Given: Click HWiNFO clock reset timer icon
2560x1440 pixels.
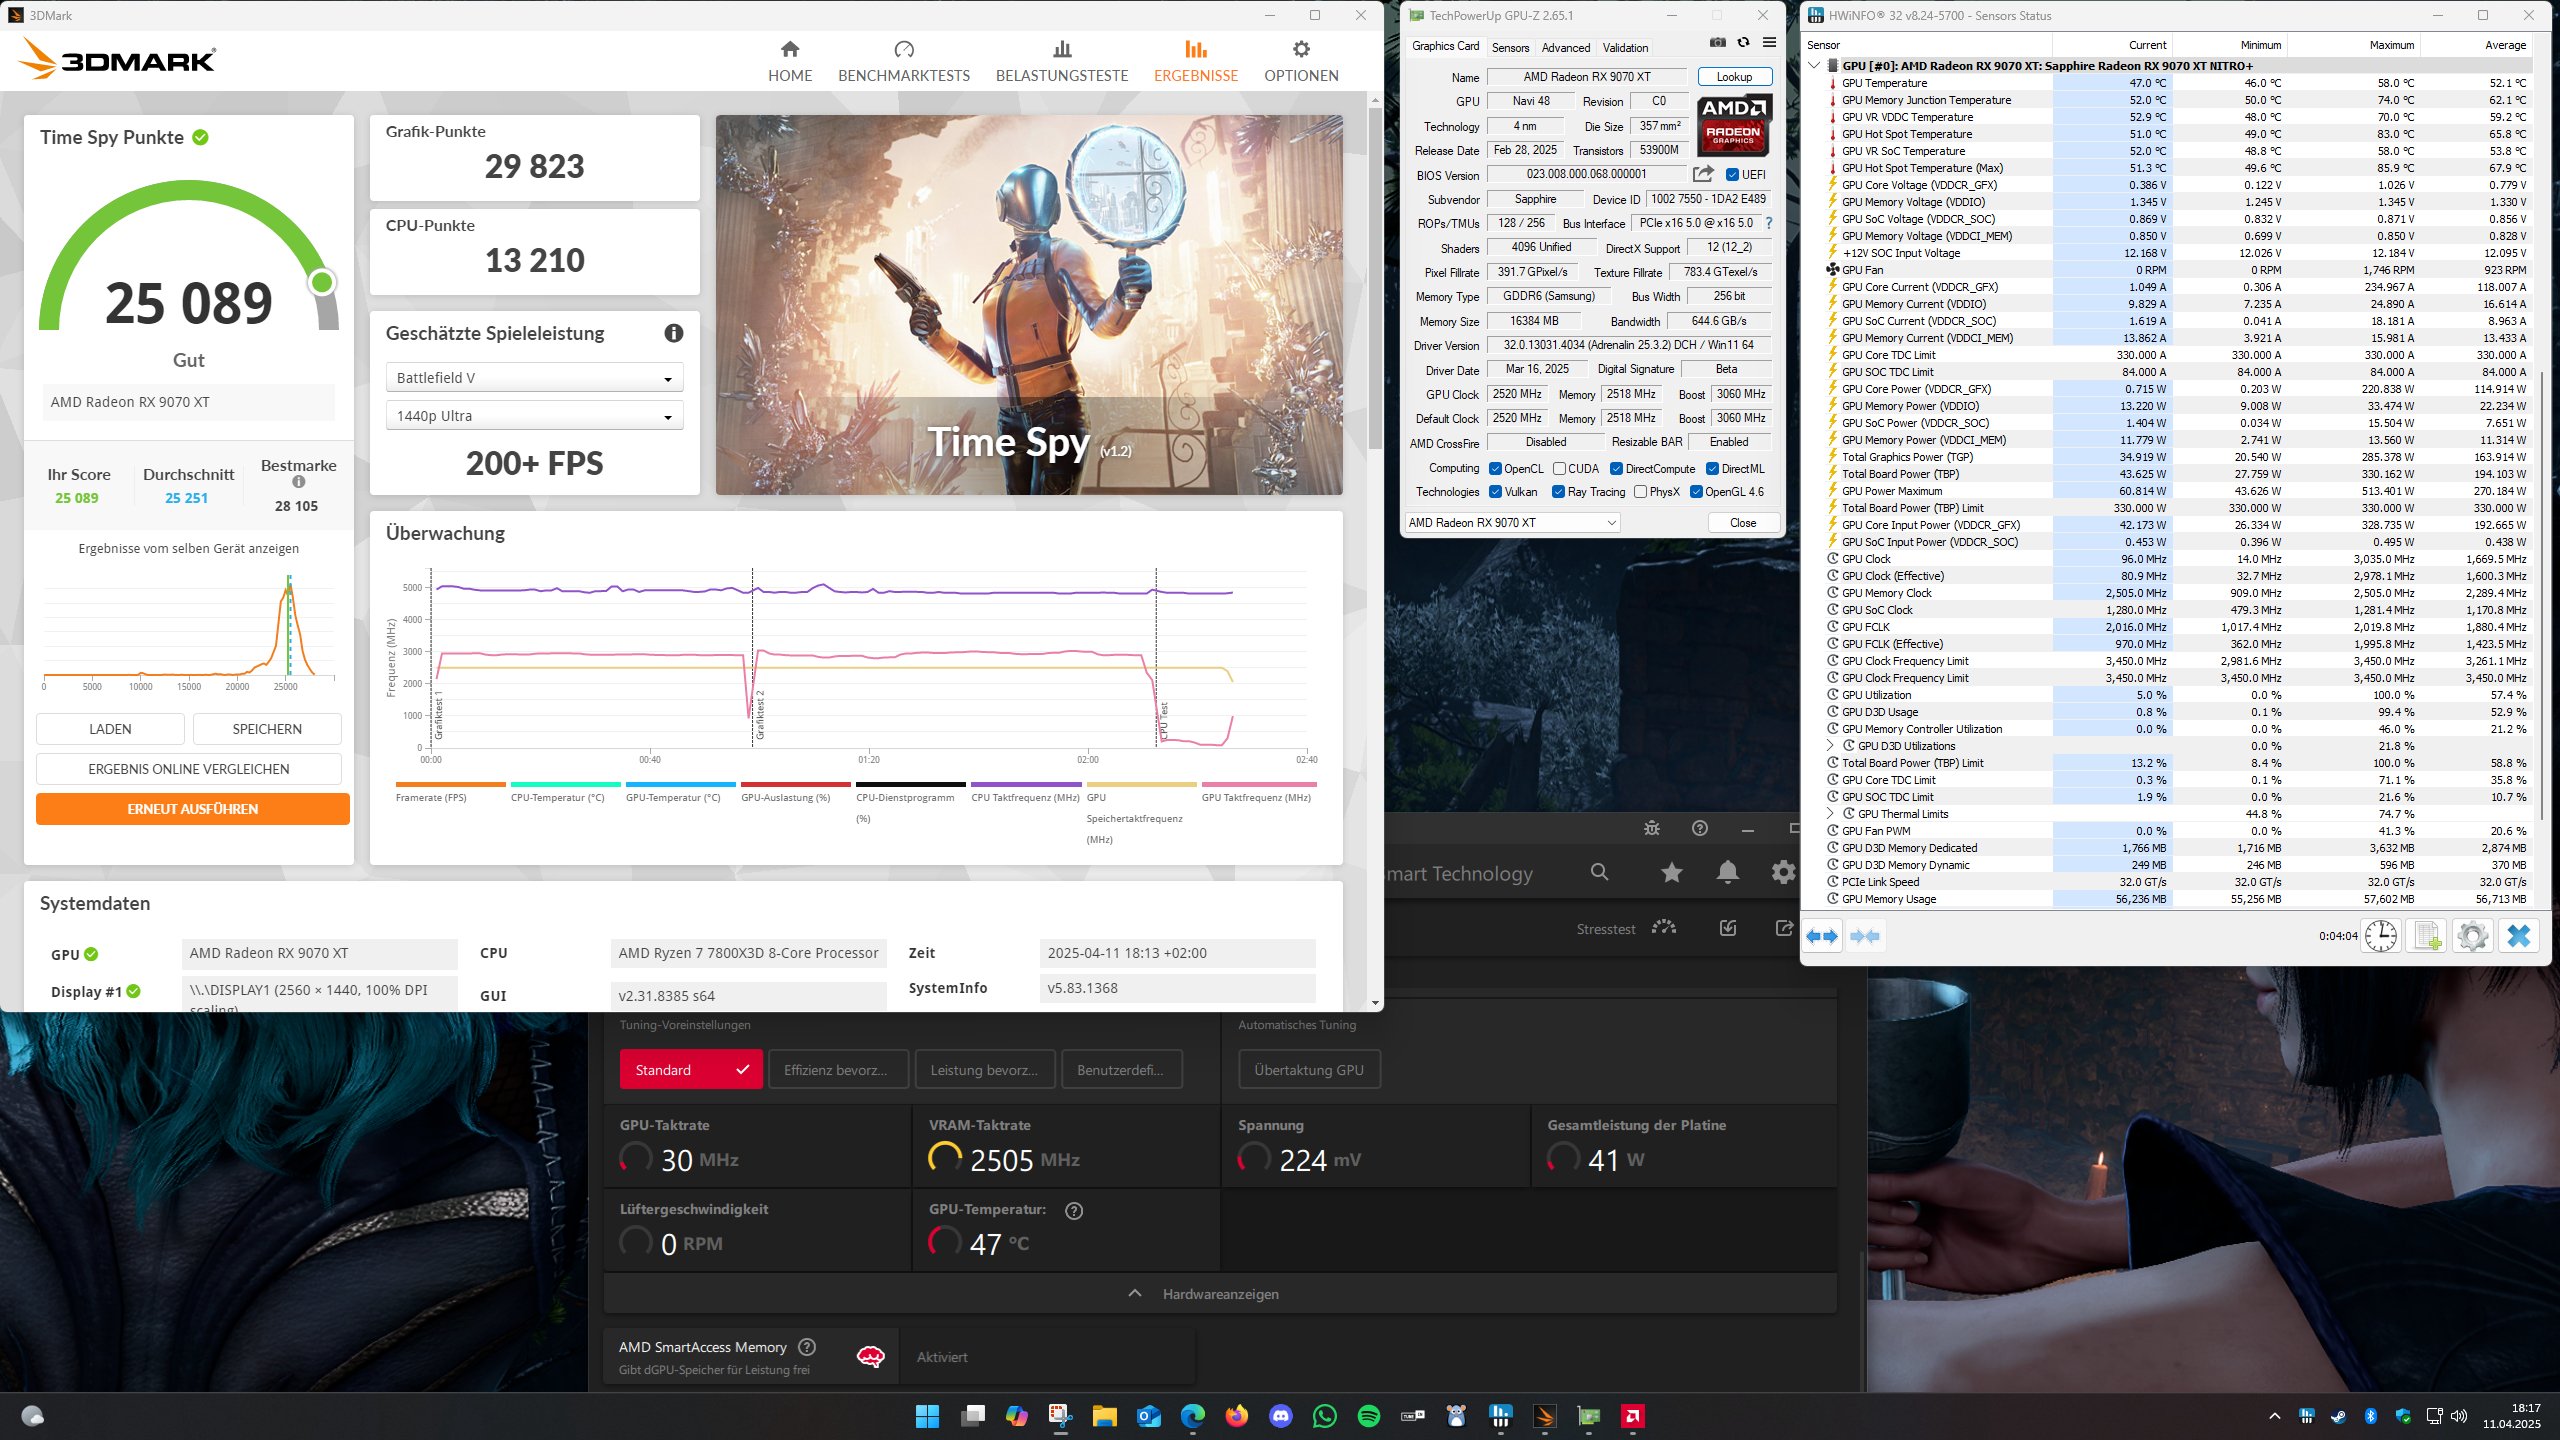Looking at the screenshot, I should coord(2381,936).
